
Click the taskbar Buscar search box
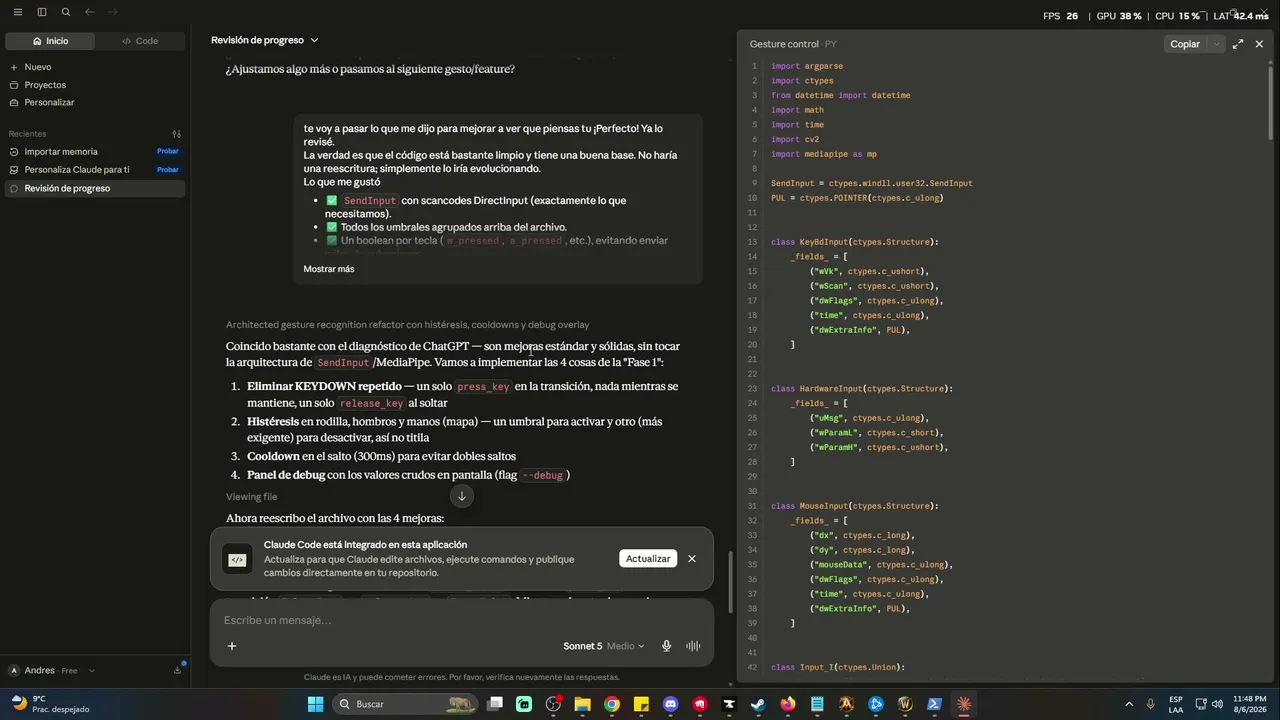coord(407,704)
